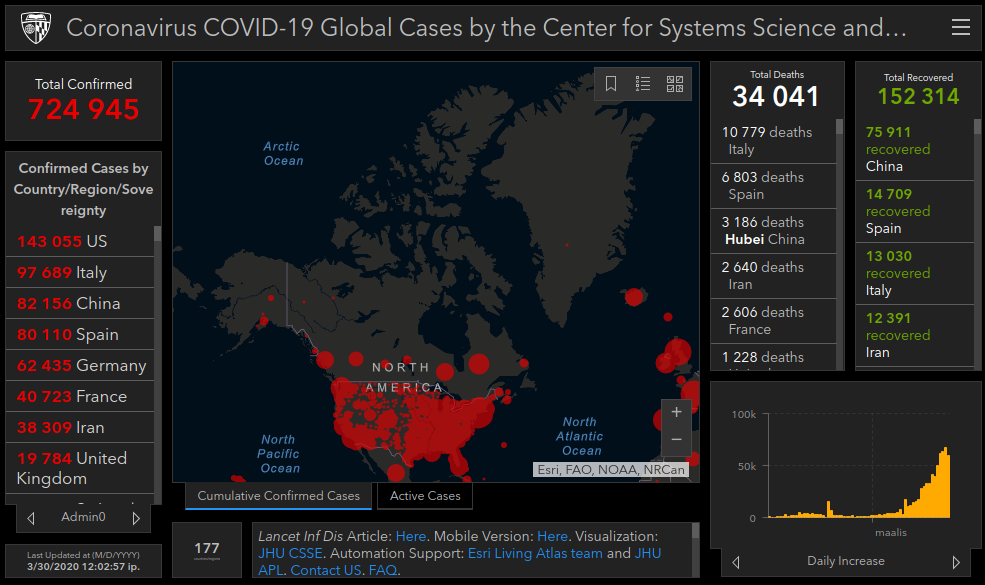Open the map bookmarks icon
The height and width of the screenshot is (585, 985).
611,84
